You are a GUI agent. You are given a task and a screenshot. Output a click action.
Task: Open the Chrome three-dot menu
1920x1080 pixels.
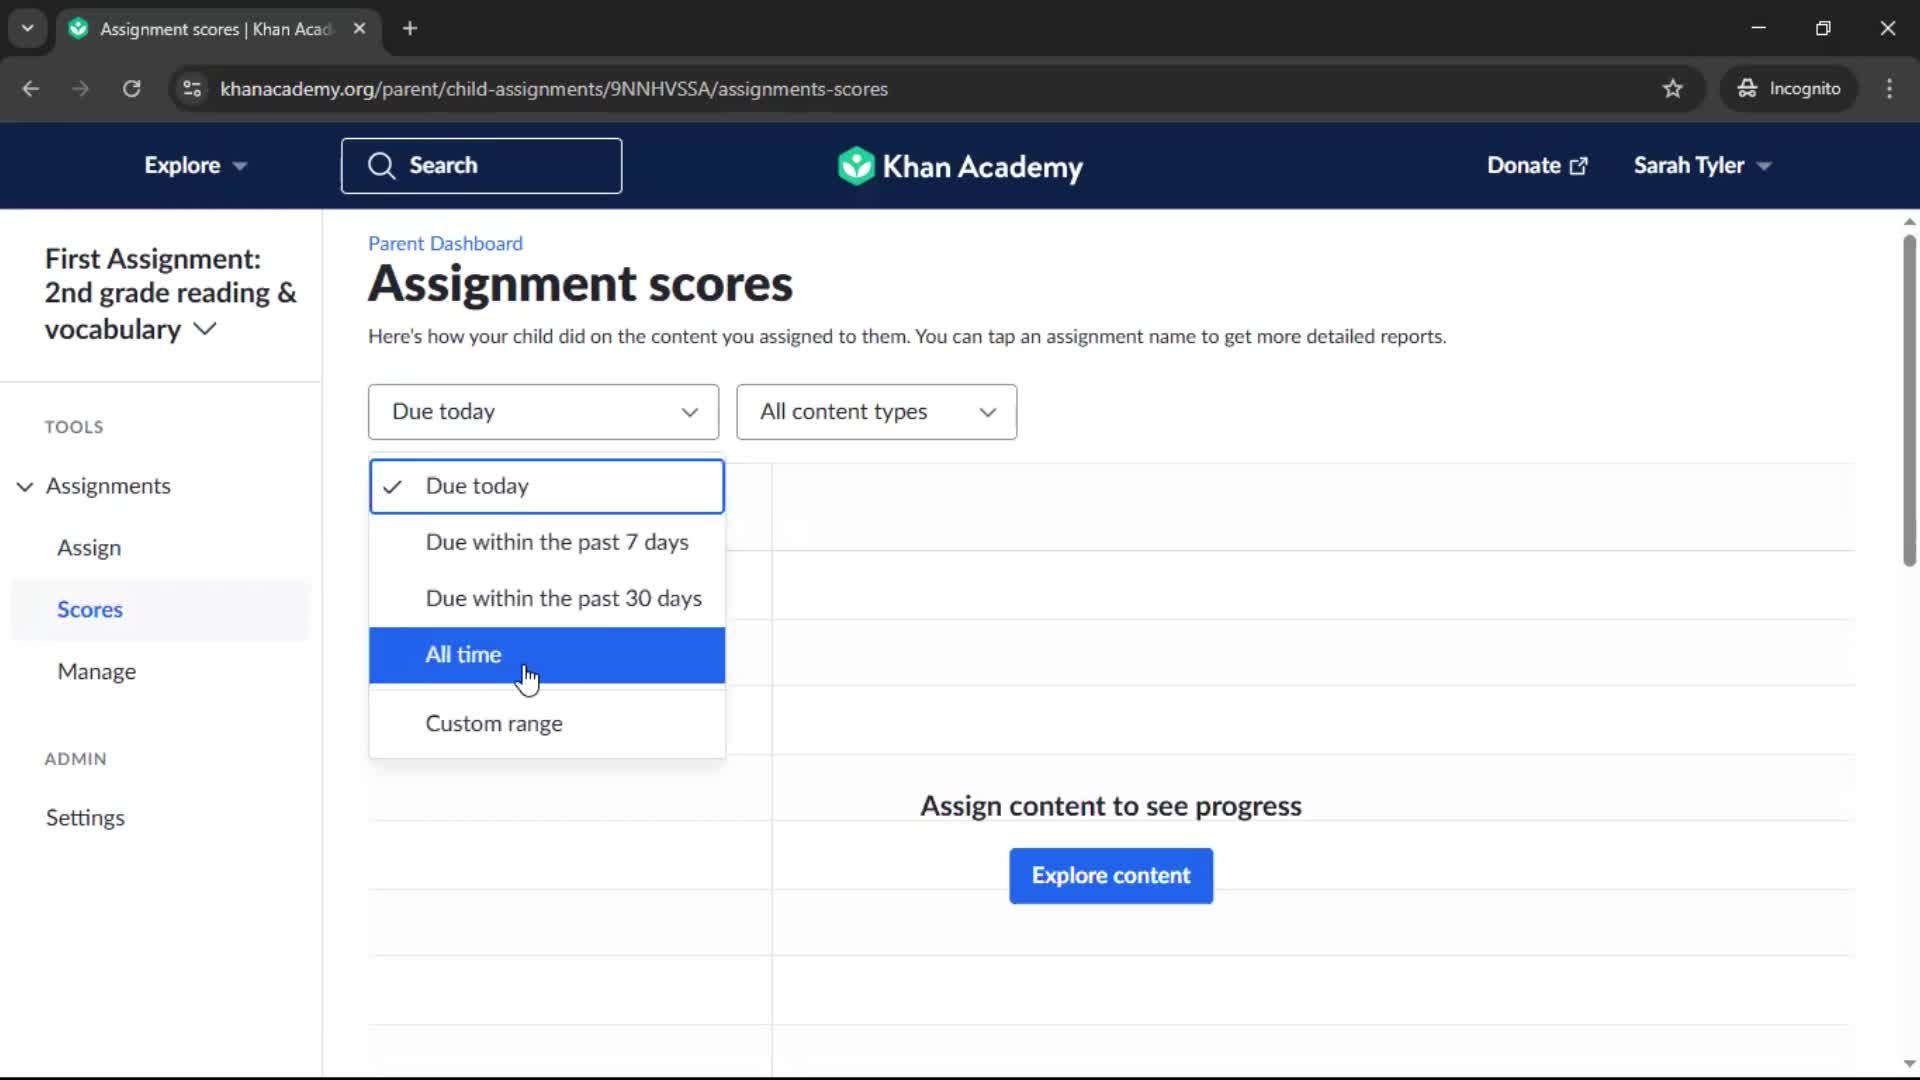click(1889, 89)
